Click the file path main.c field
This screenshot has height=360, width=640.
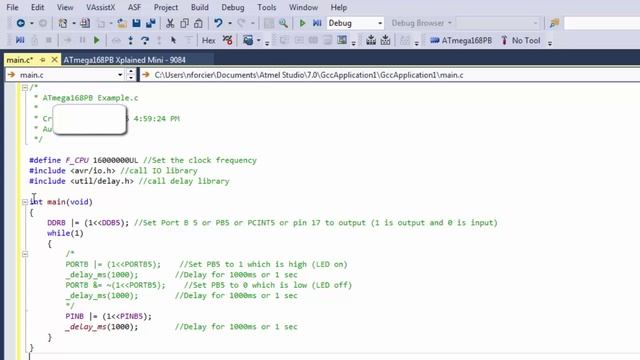tap(390, 75)
